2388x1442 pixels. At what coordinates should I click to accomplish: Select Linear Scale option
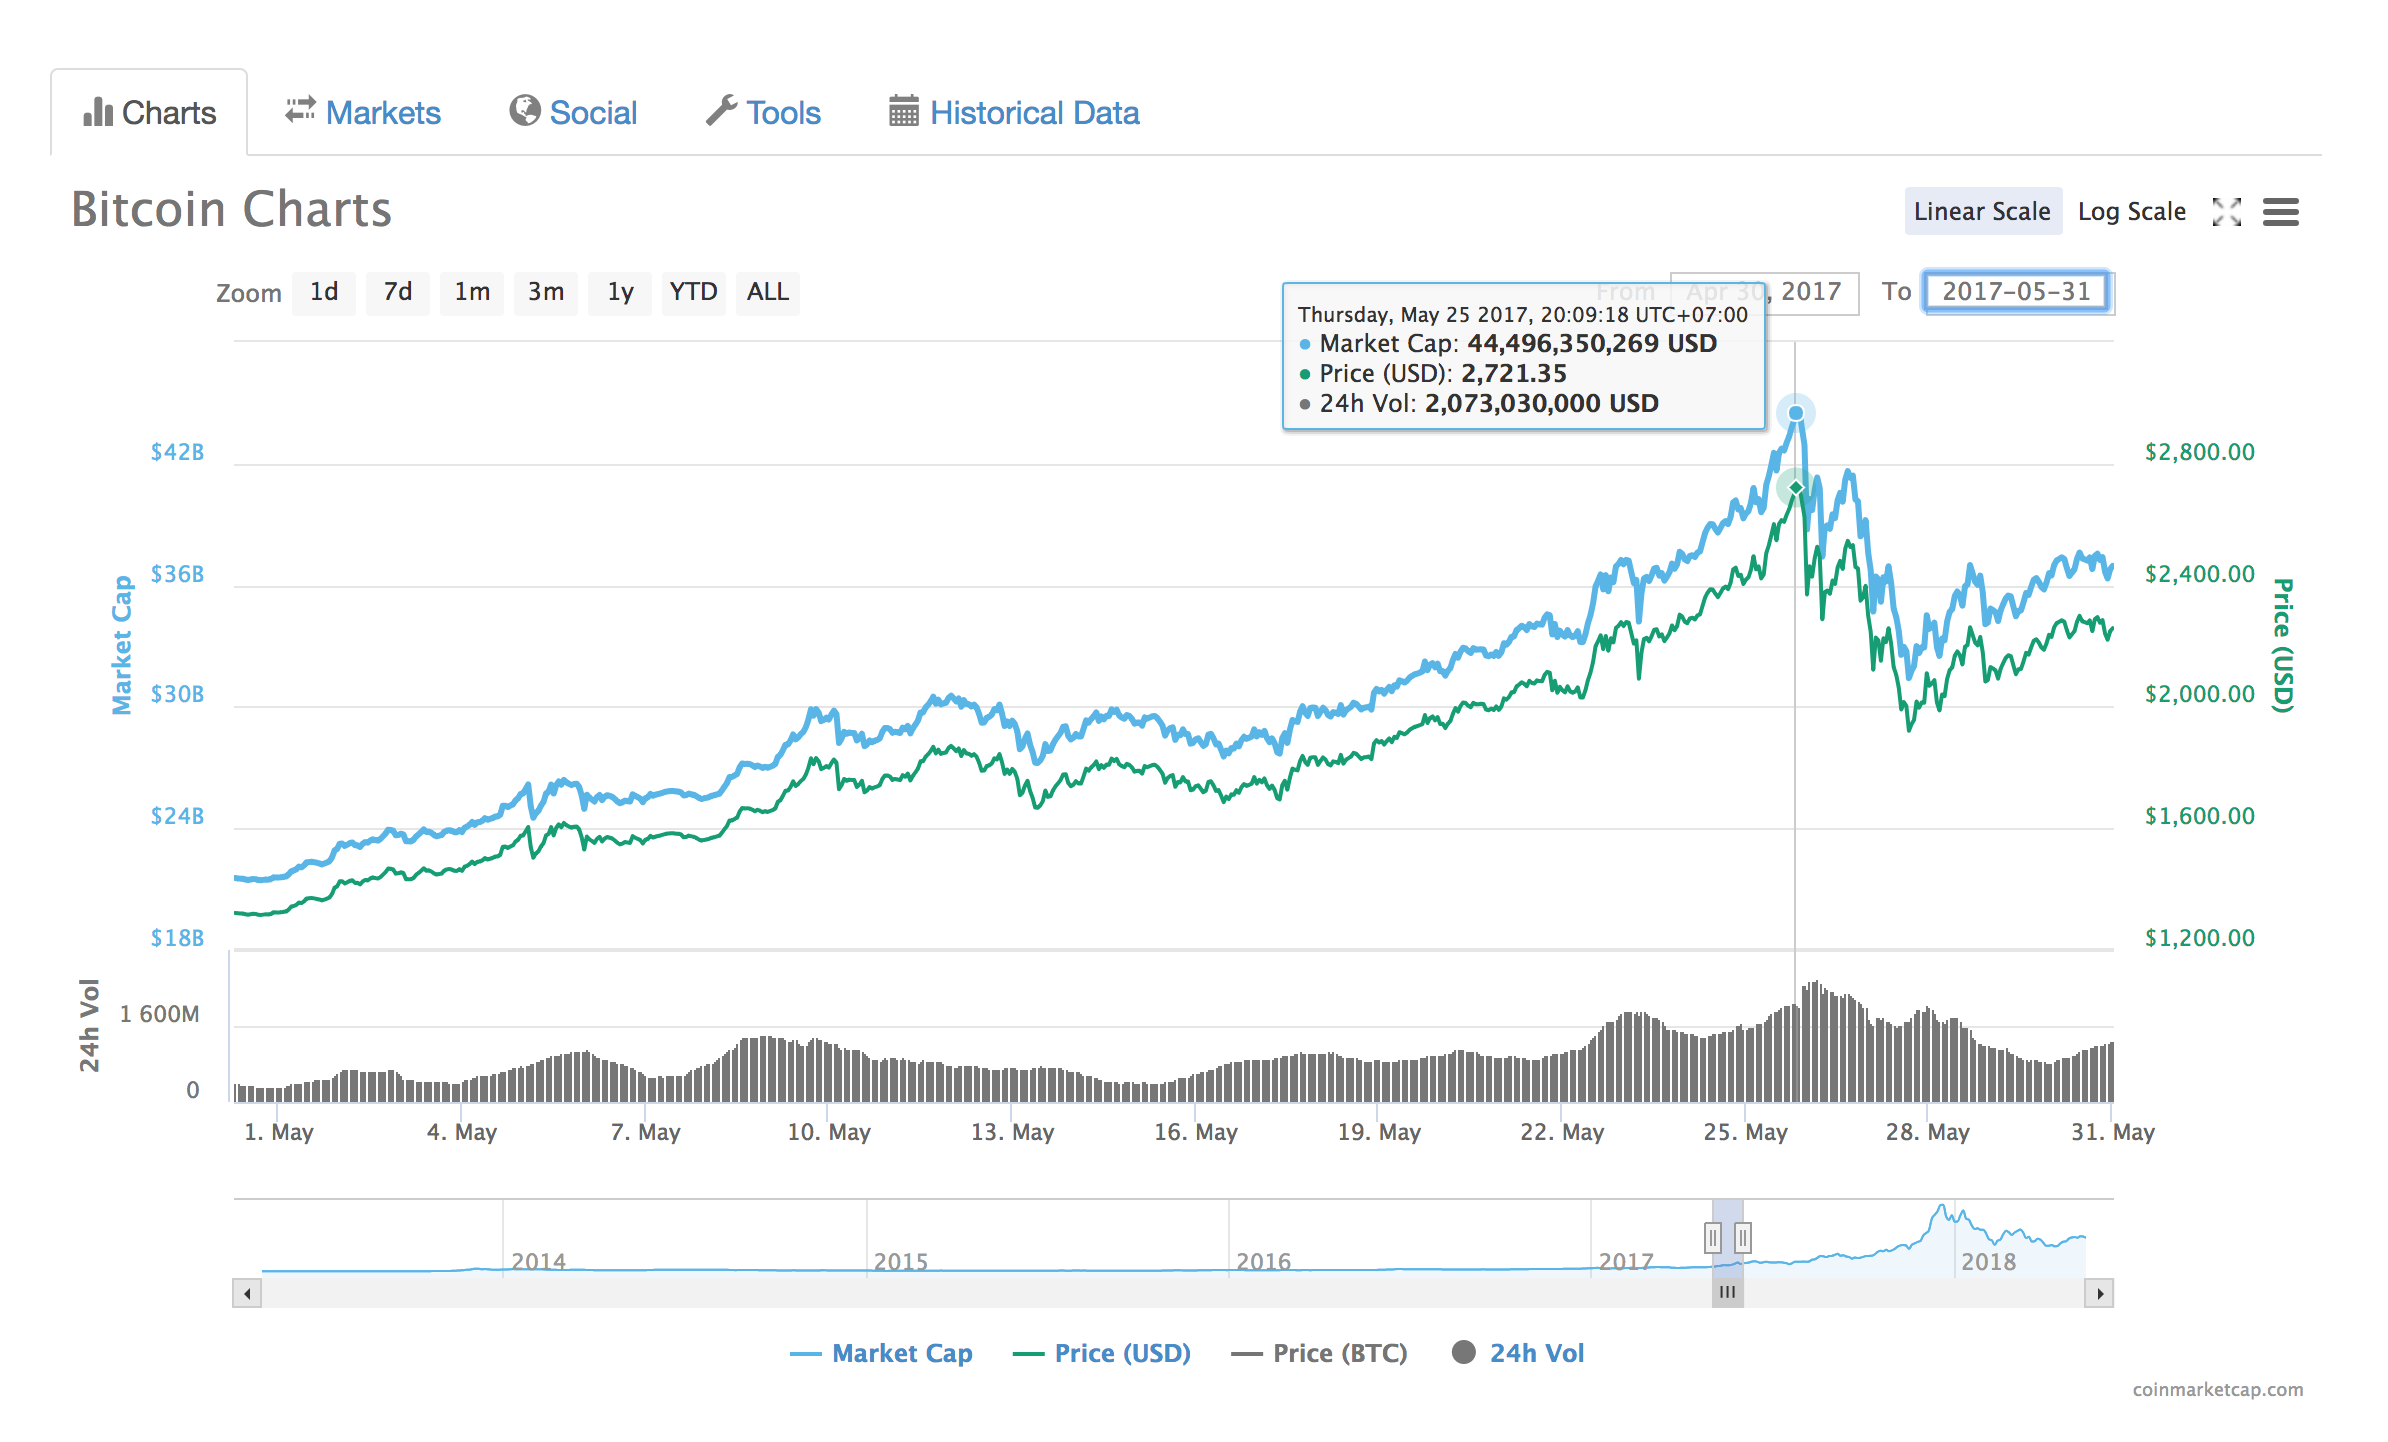pos(1982,212)
